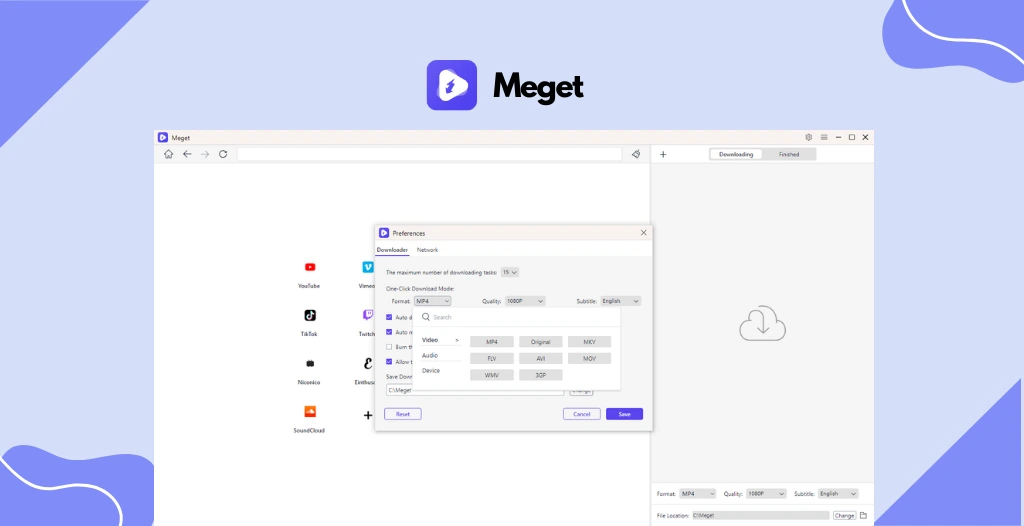Image resolution: width=1024 pixels, height=526 pixels.
Task: Save the preferences
Action: point(624,414)
